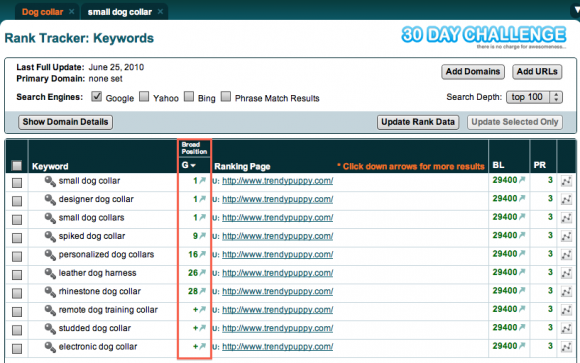Click the magnifier icon beside small dog collar
This screenshot has height=363, width=580.
point(50,181)
